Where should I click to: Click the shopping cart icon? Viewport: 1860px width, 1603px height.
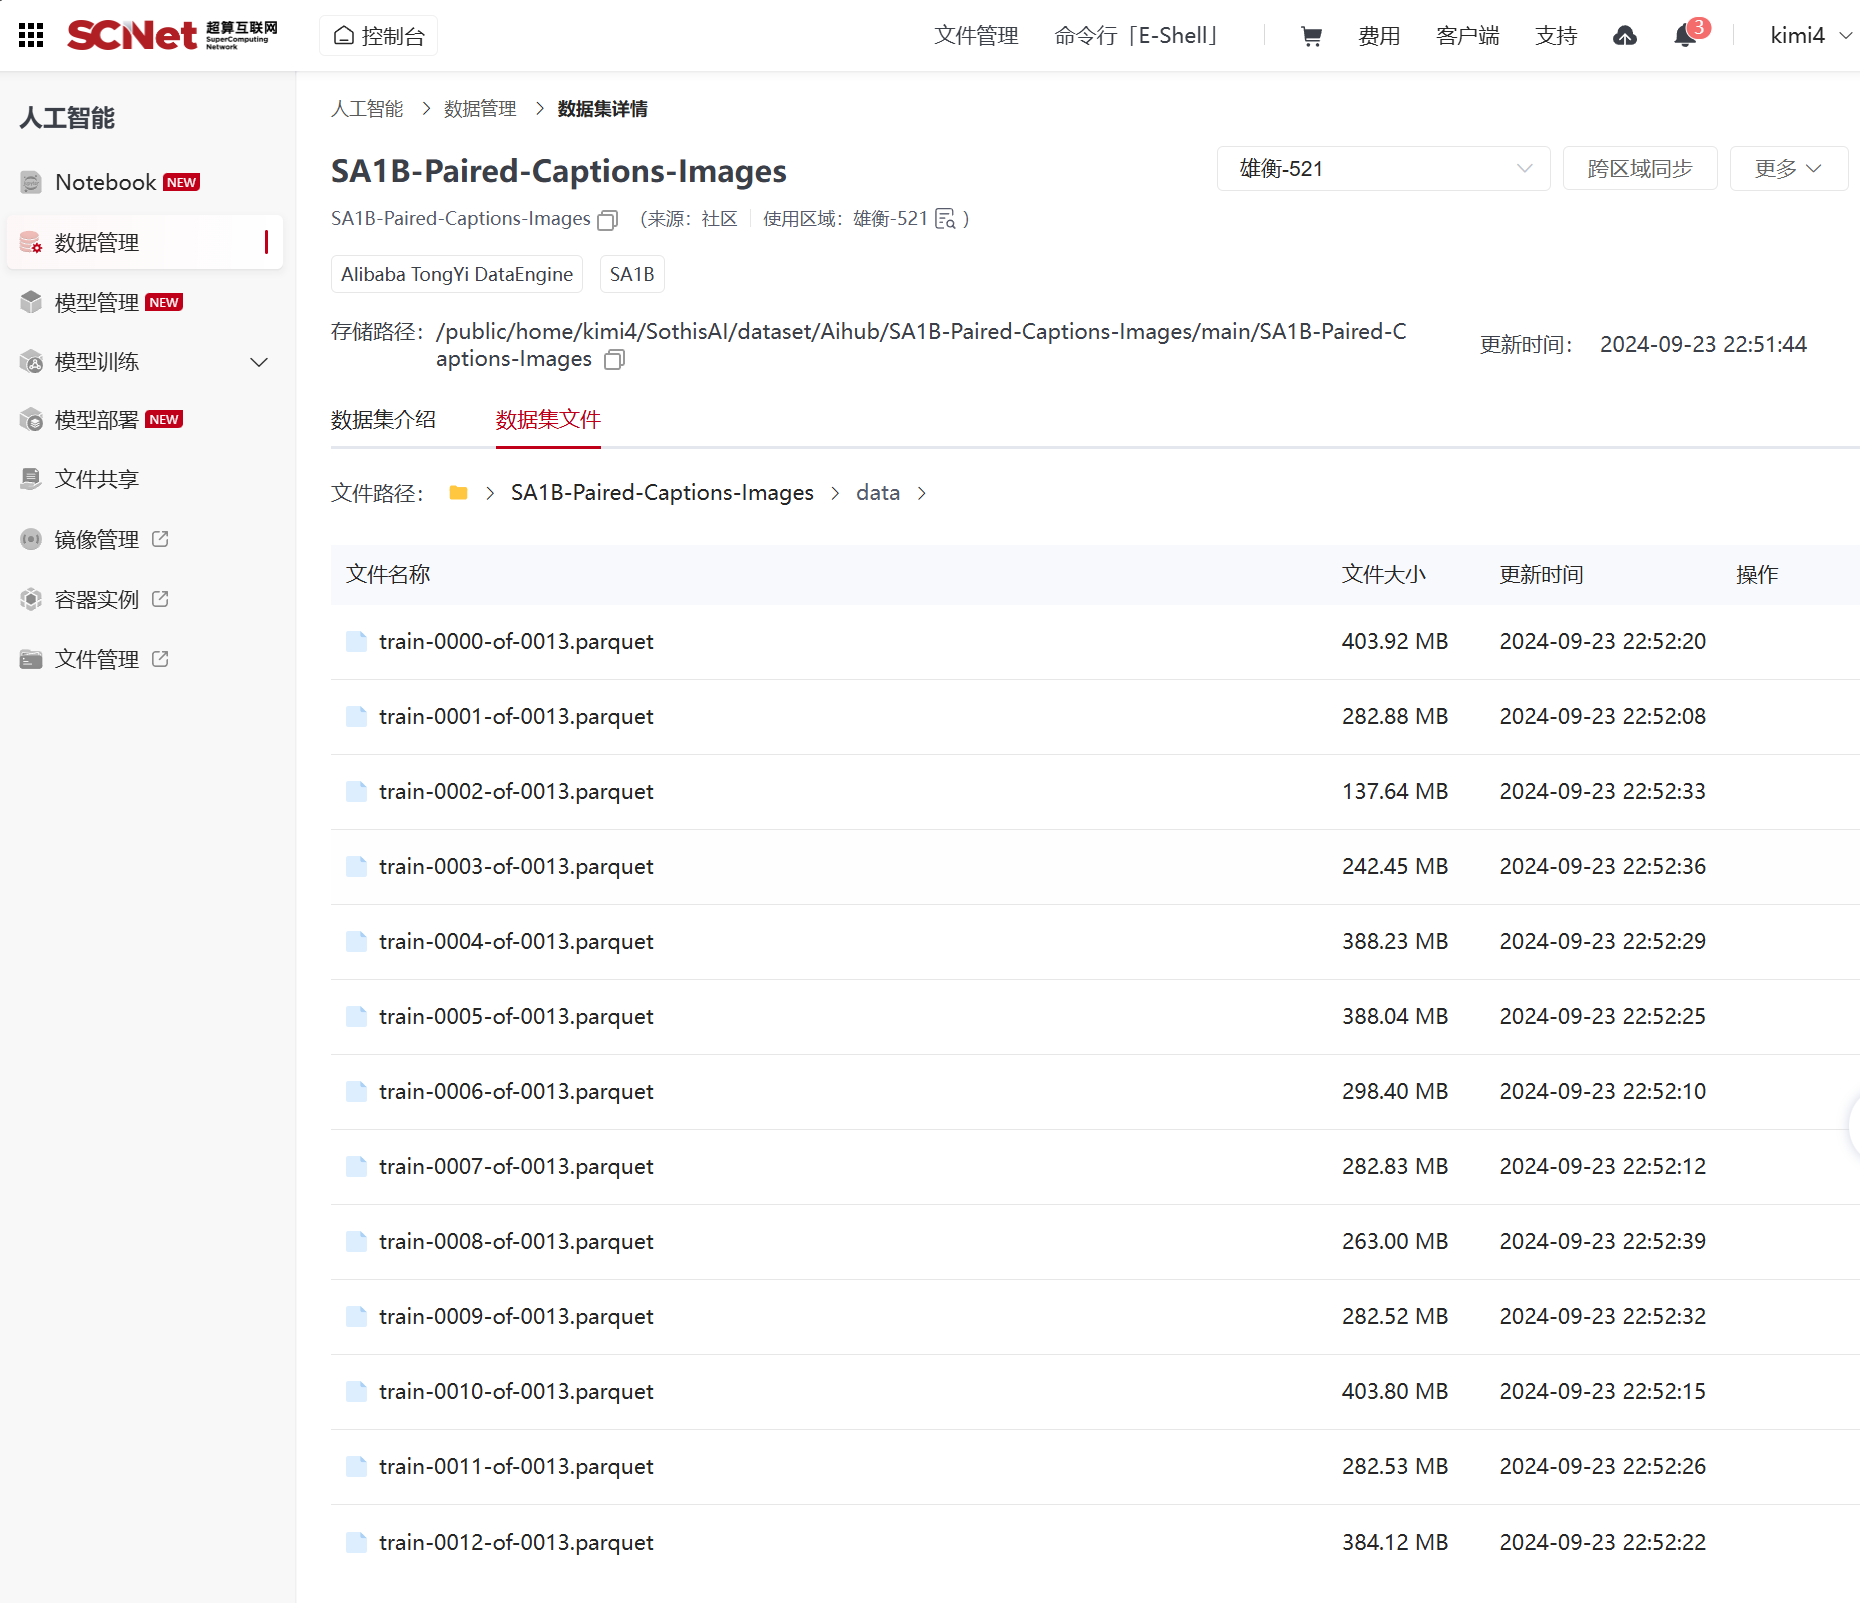1311,36
